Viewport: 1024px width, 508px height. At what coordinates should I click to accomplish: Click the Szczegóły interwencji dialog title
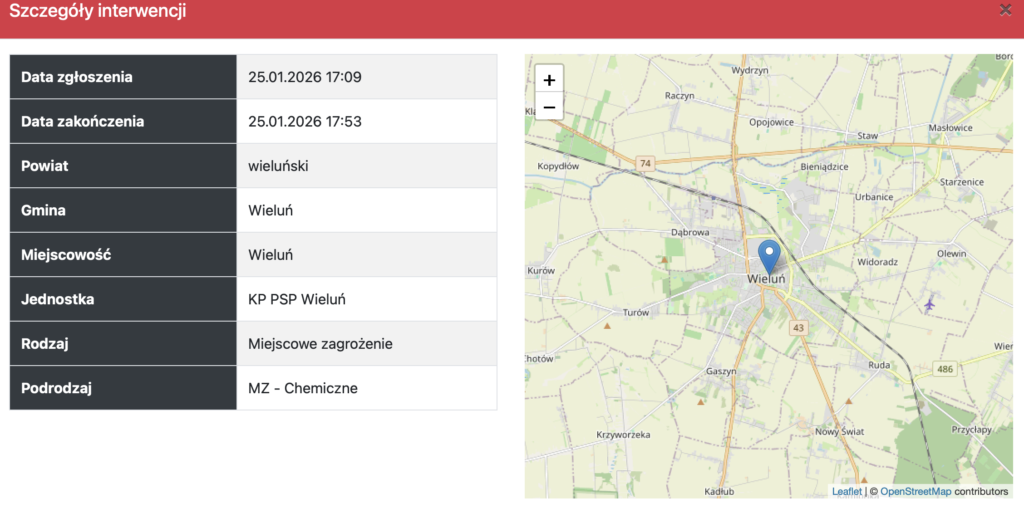click(97, 12)
